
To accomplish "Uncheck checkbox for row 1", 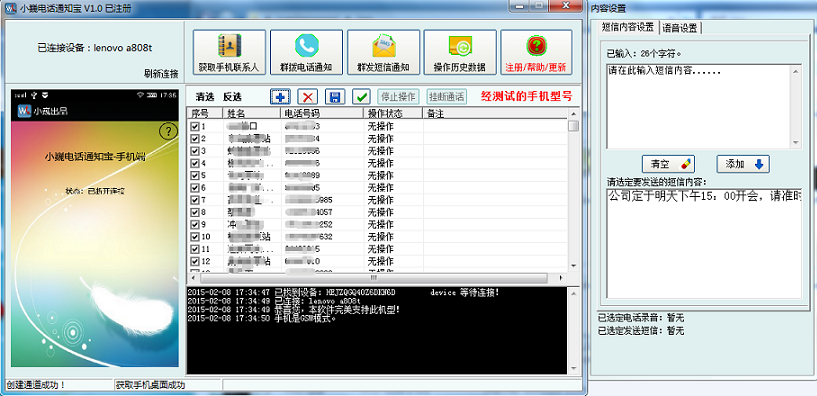I will point(195,126).
